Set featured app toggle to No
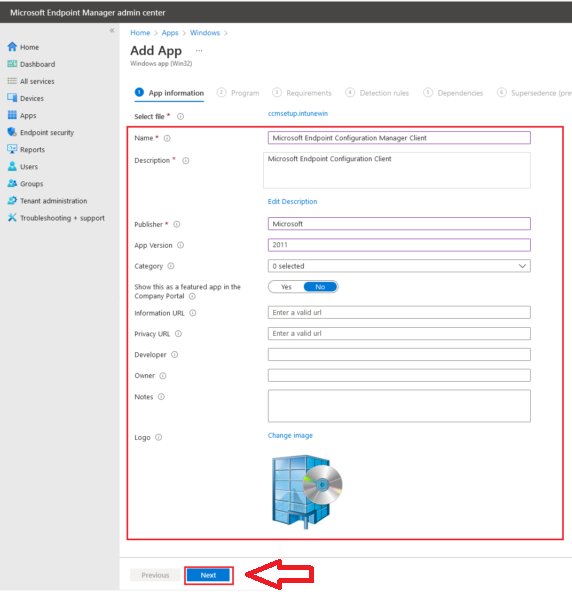The height and width of the screenshot is (599, 572). (320, 287)
